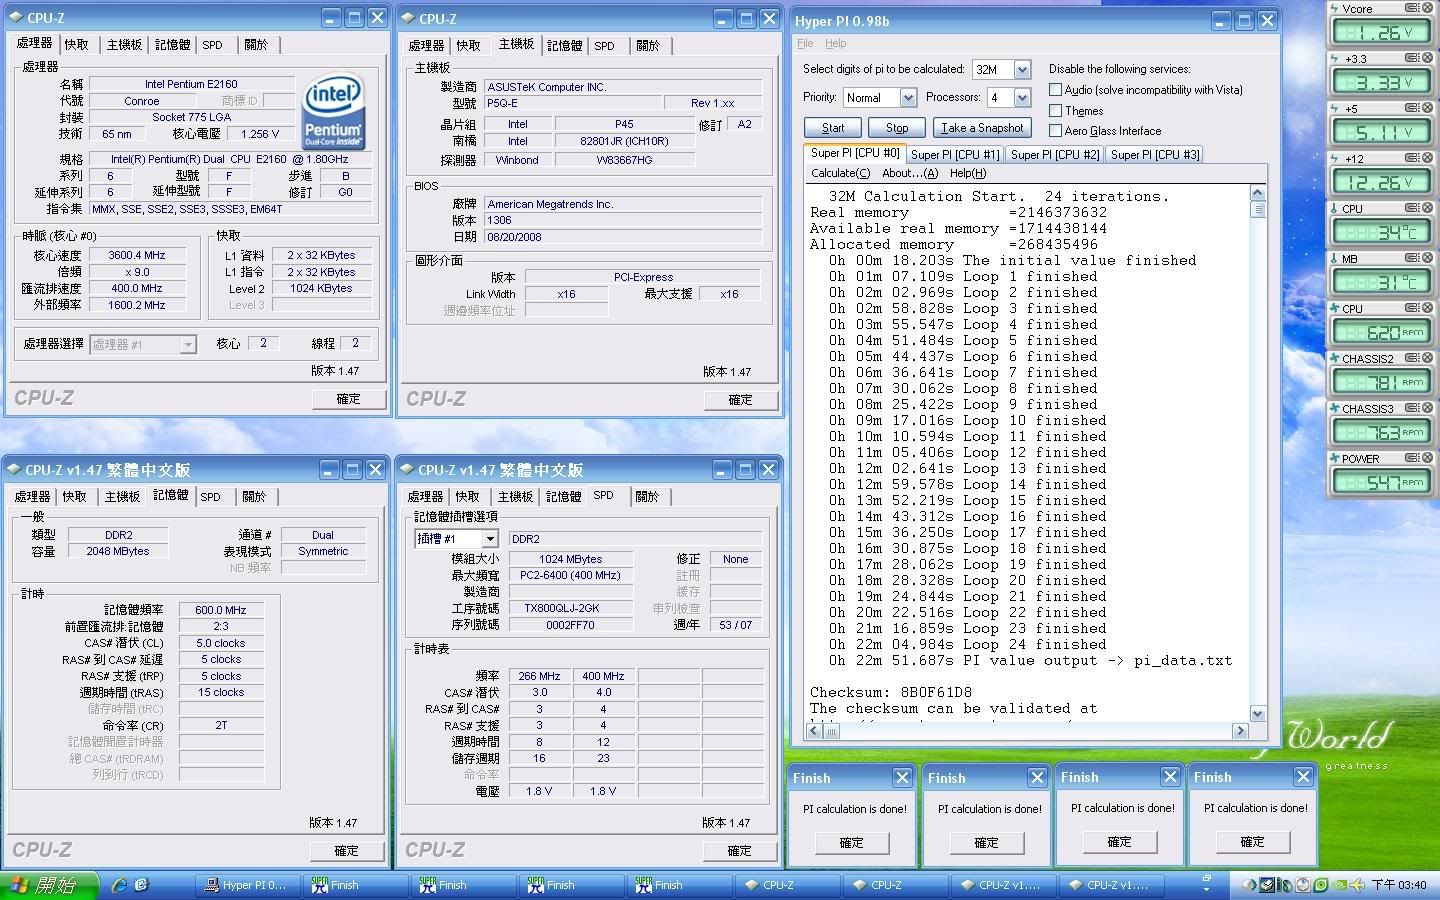
Task: Click the Intel Pentium logo in CPU-Z
Action: [x=333, y=113]
